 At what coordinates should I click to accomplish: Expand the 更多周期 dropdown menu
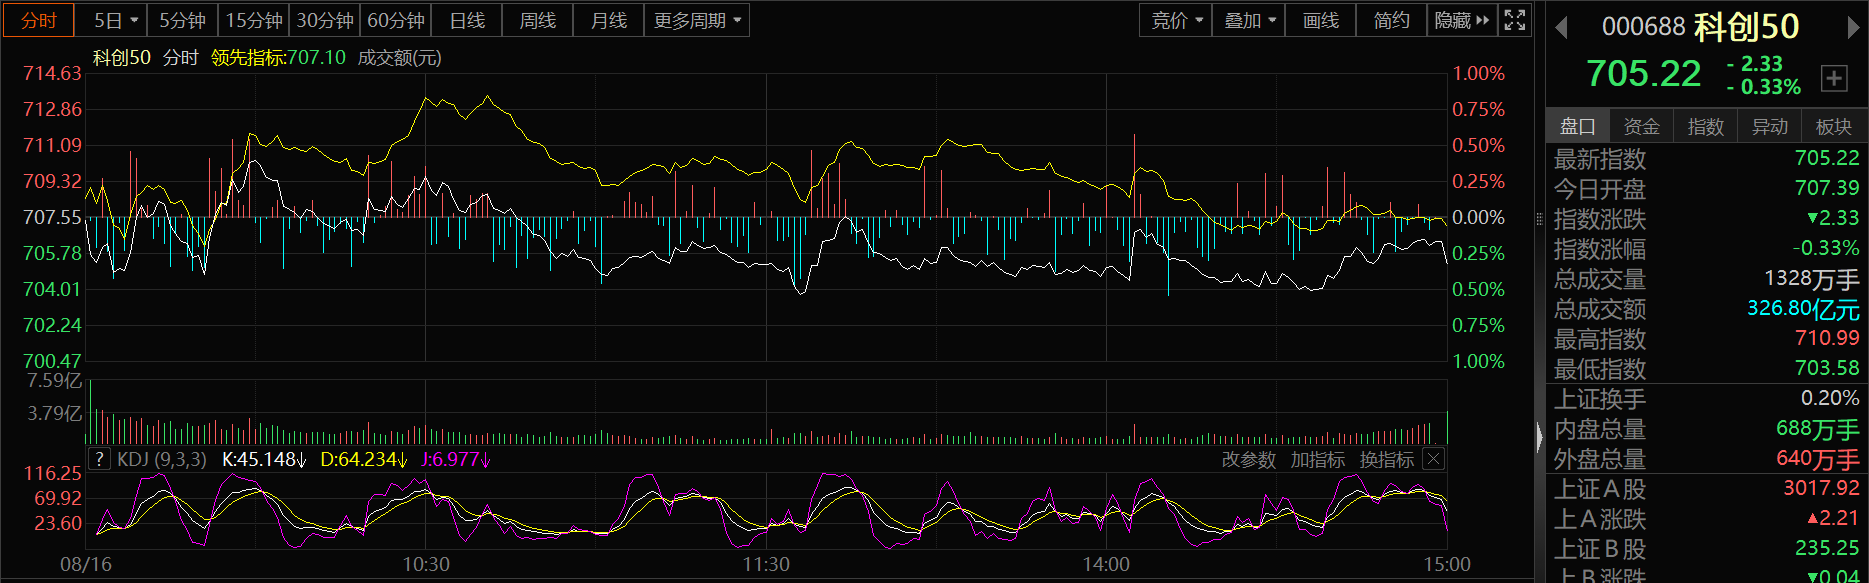(x=697, y=20)
